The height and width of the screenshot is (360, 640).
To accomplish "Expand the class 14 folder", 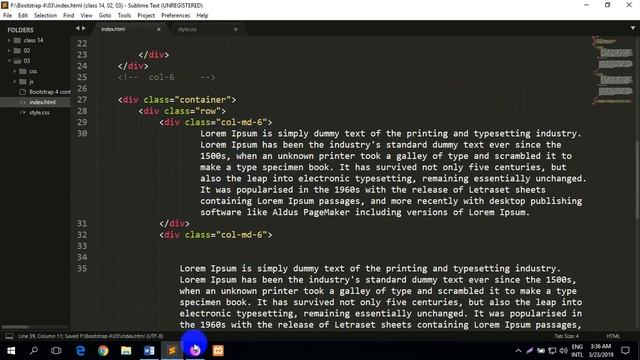I will [x=9, y=40].
